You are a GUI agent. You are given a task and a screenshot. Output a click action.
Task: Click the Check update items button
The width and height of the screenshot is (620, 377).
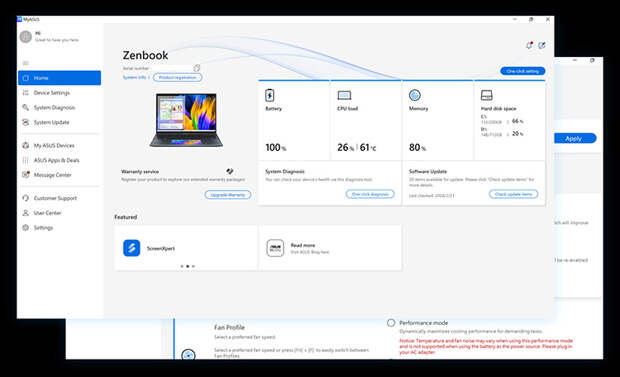(x=513, y=194)
